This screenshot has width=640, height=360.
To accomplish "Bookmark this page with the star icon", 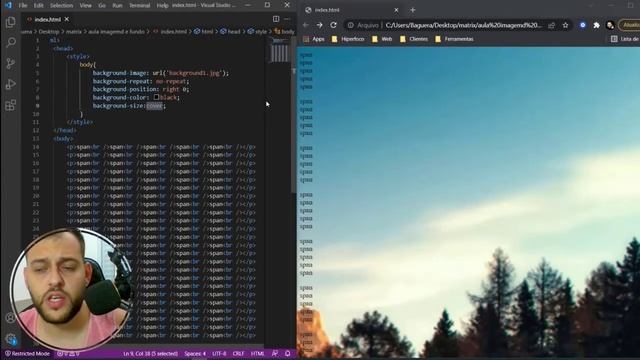I will [565, 25].
